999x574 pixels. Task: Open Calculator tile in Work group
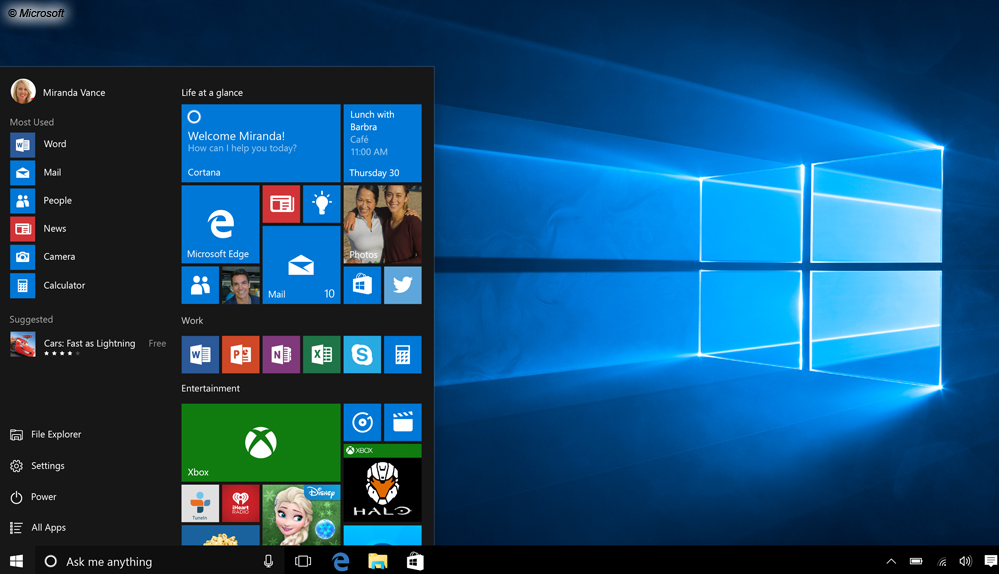point(403,354)
